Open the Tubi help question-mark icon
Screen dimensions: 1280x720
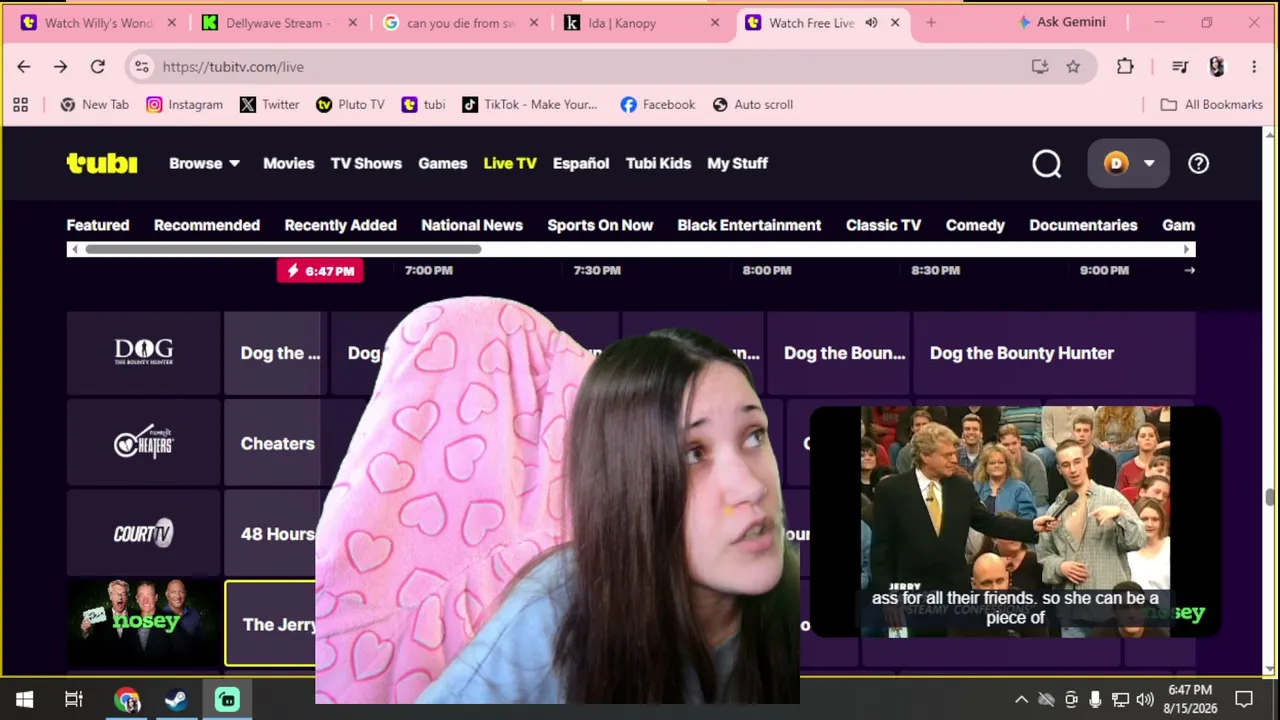pos(1198,163)
